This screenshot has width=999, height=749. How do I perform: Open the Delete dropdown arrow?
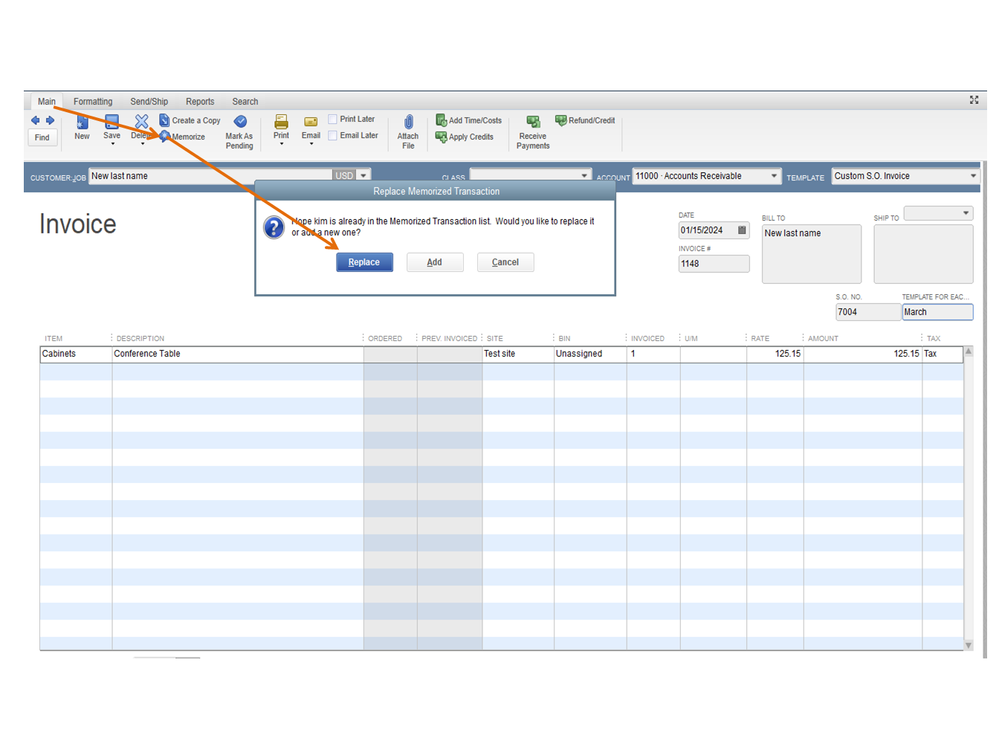(x=143, y=144)
